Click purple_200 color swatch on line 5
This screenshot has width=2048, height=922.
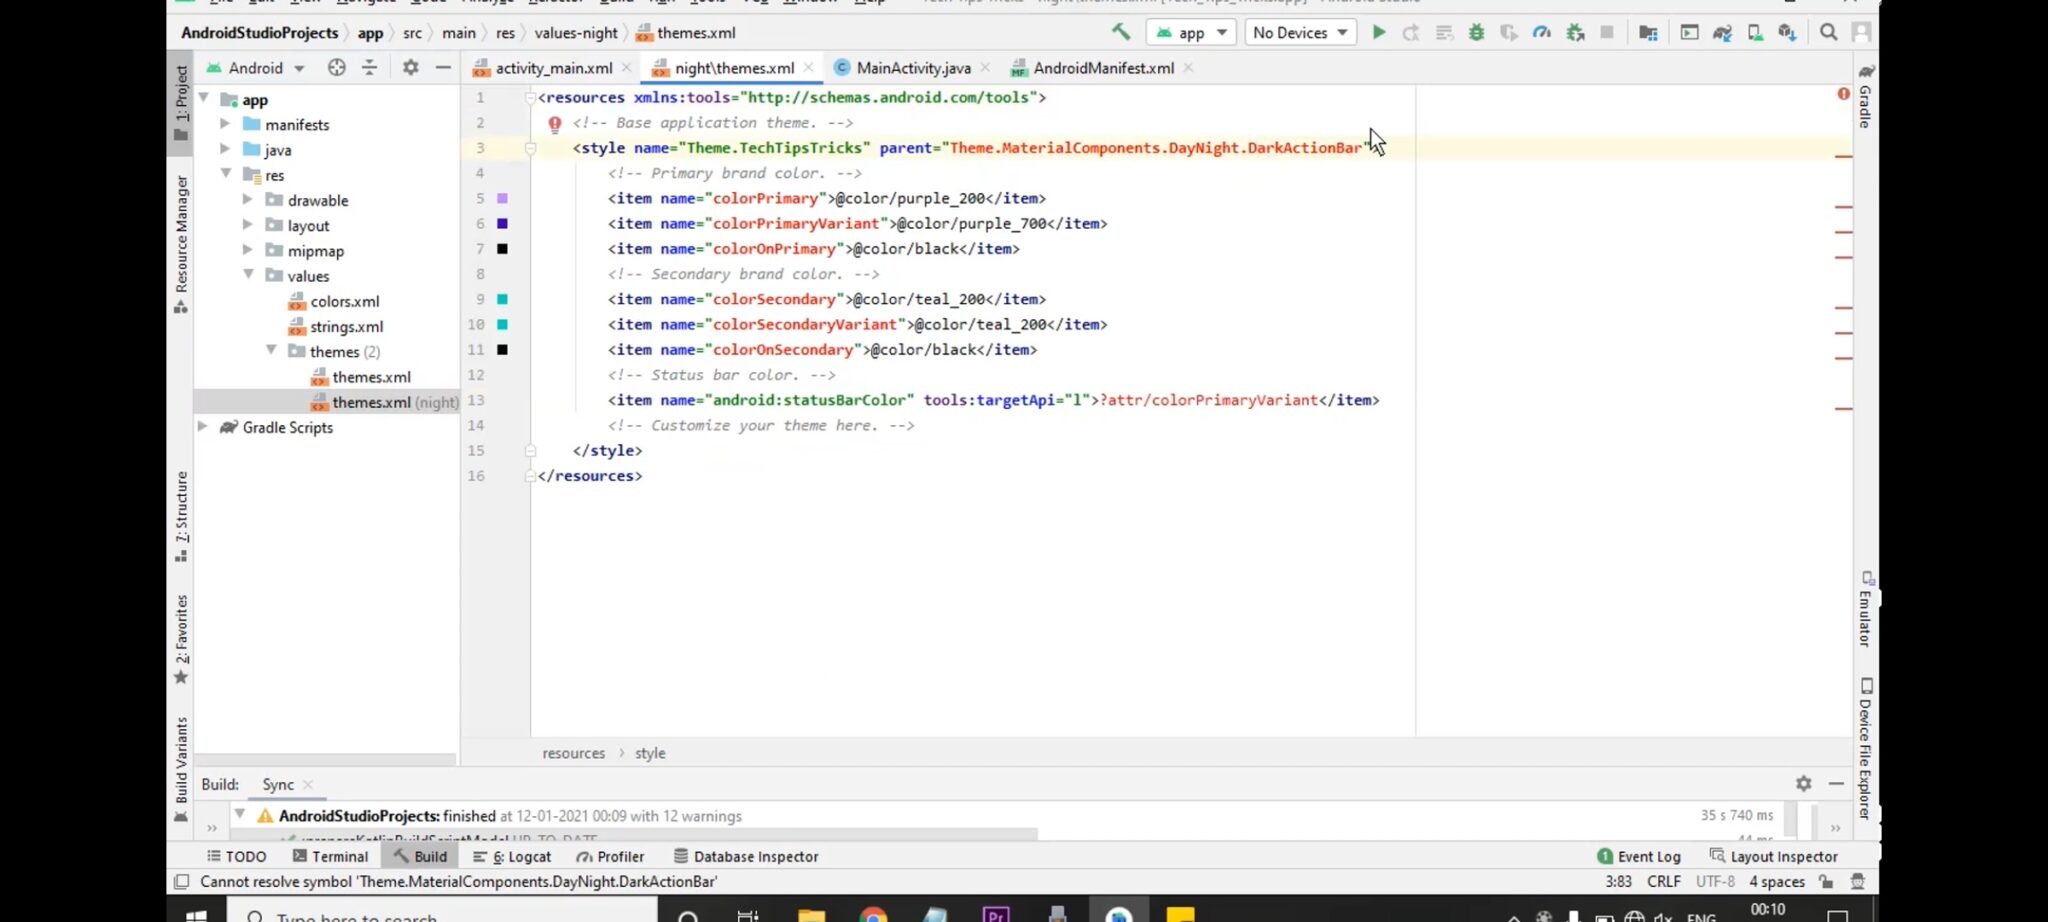point(502,198)
